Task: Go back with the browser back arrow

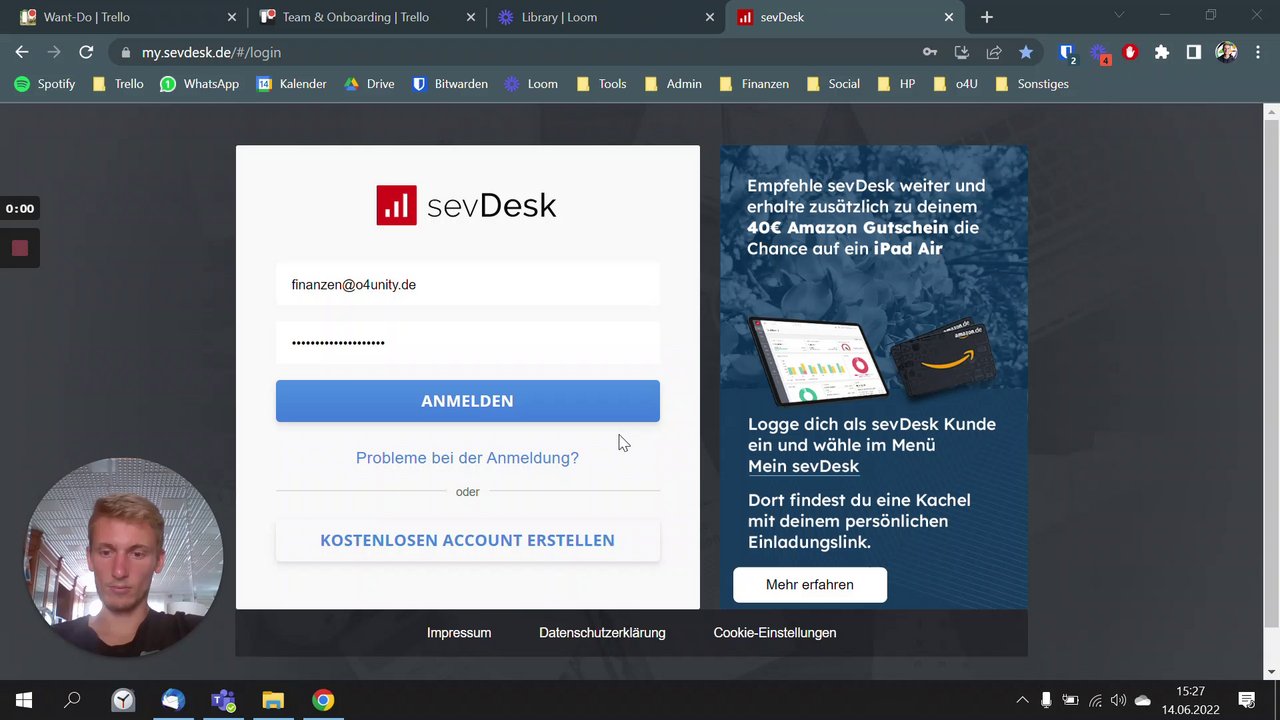Action: point(22,52)
